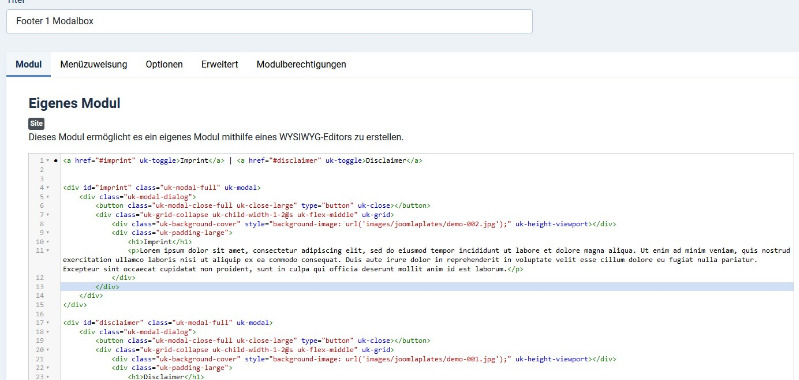Click the '#disclaimer' href in line 1
Viewport: 799px width, 380px height.
pos(297,160)
